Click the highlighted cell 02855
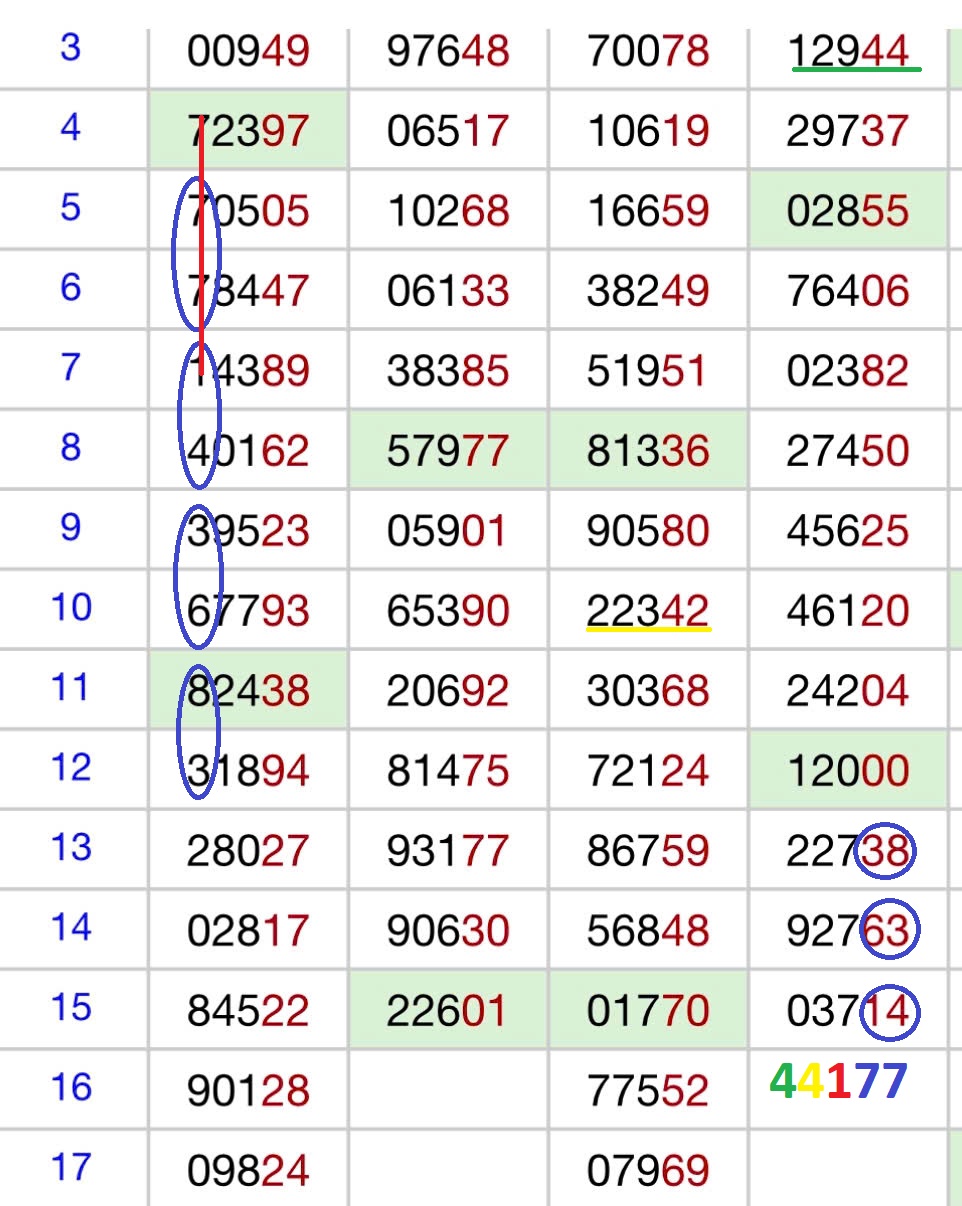The image size is (962, 1206). coord(848,211)
